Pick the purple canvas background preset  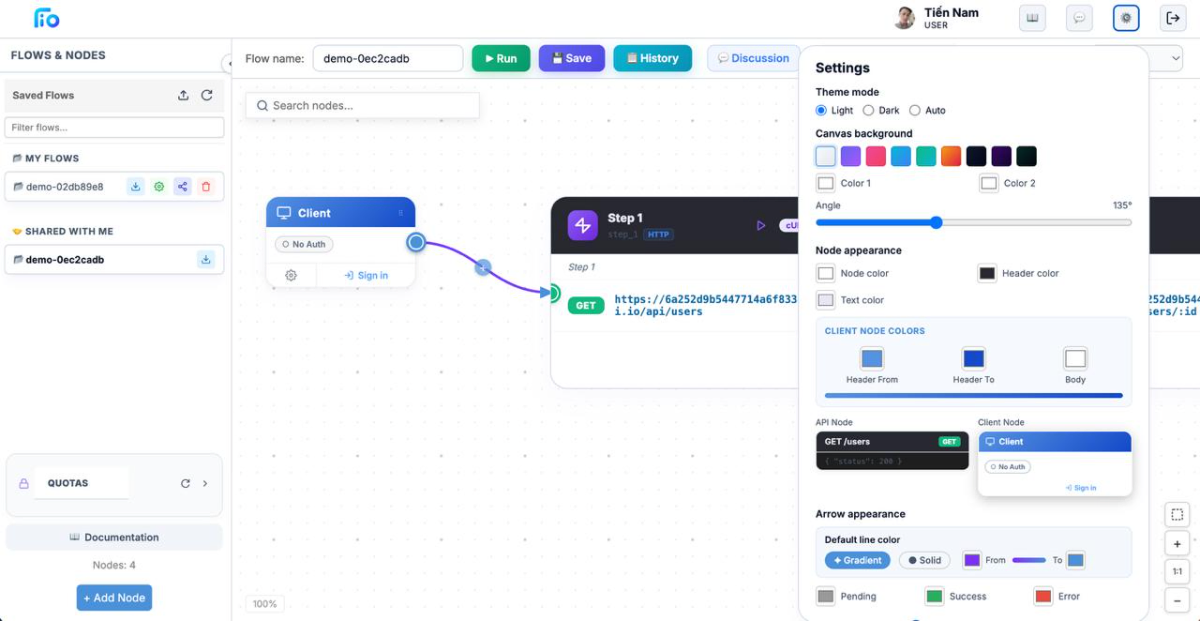click(x=851, y=156)
